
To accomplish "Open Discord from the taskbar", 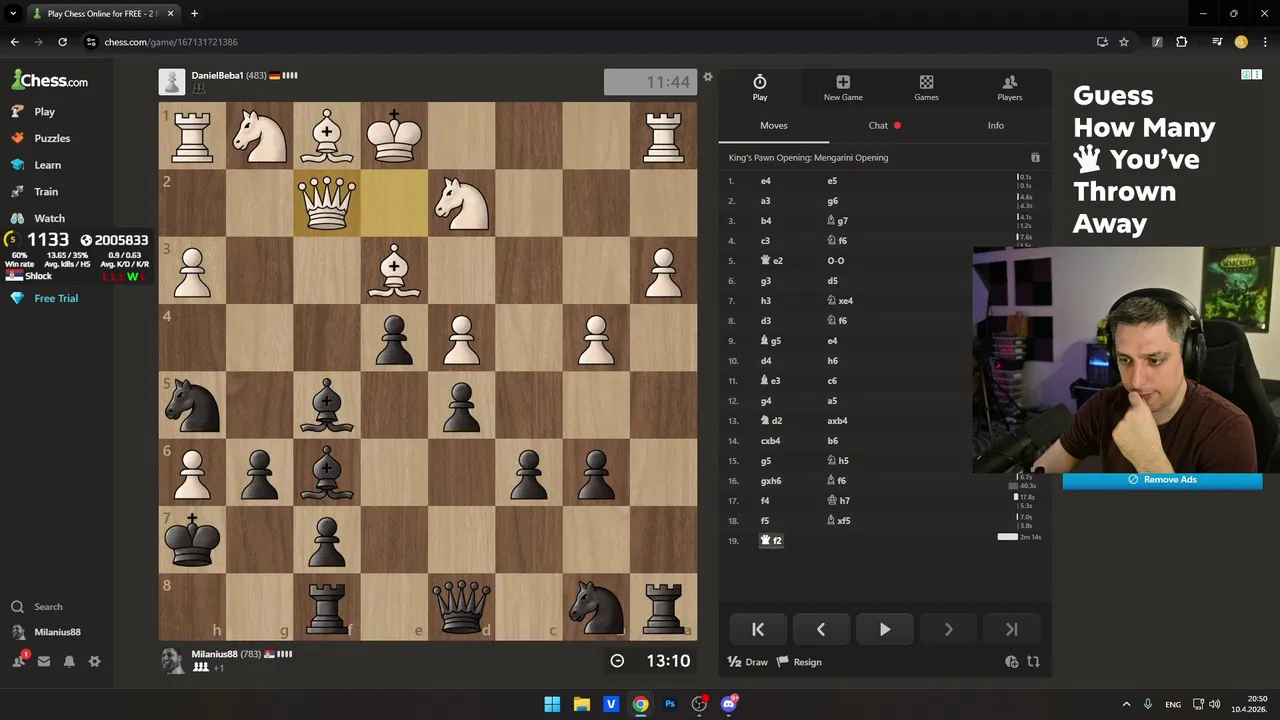I will click(729, 704).
